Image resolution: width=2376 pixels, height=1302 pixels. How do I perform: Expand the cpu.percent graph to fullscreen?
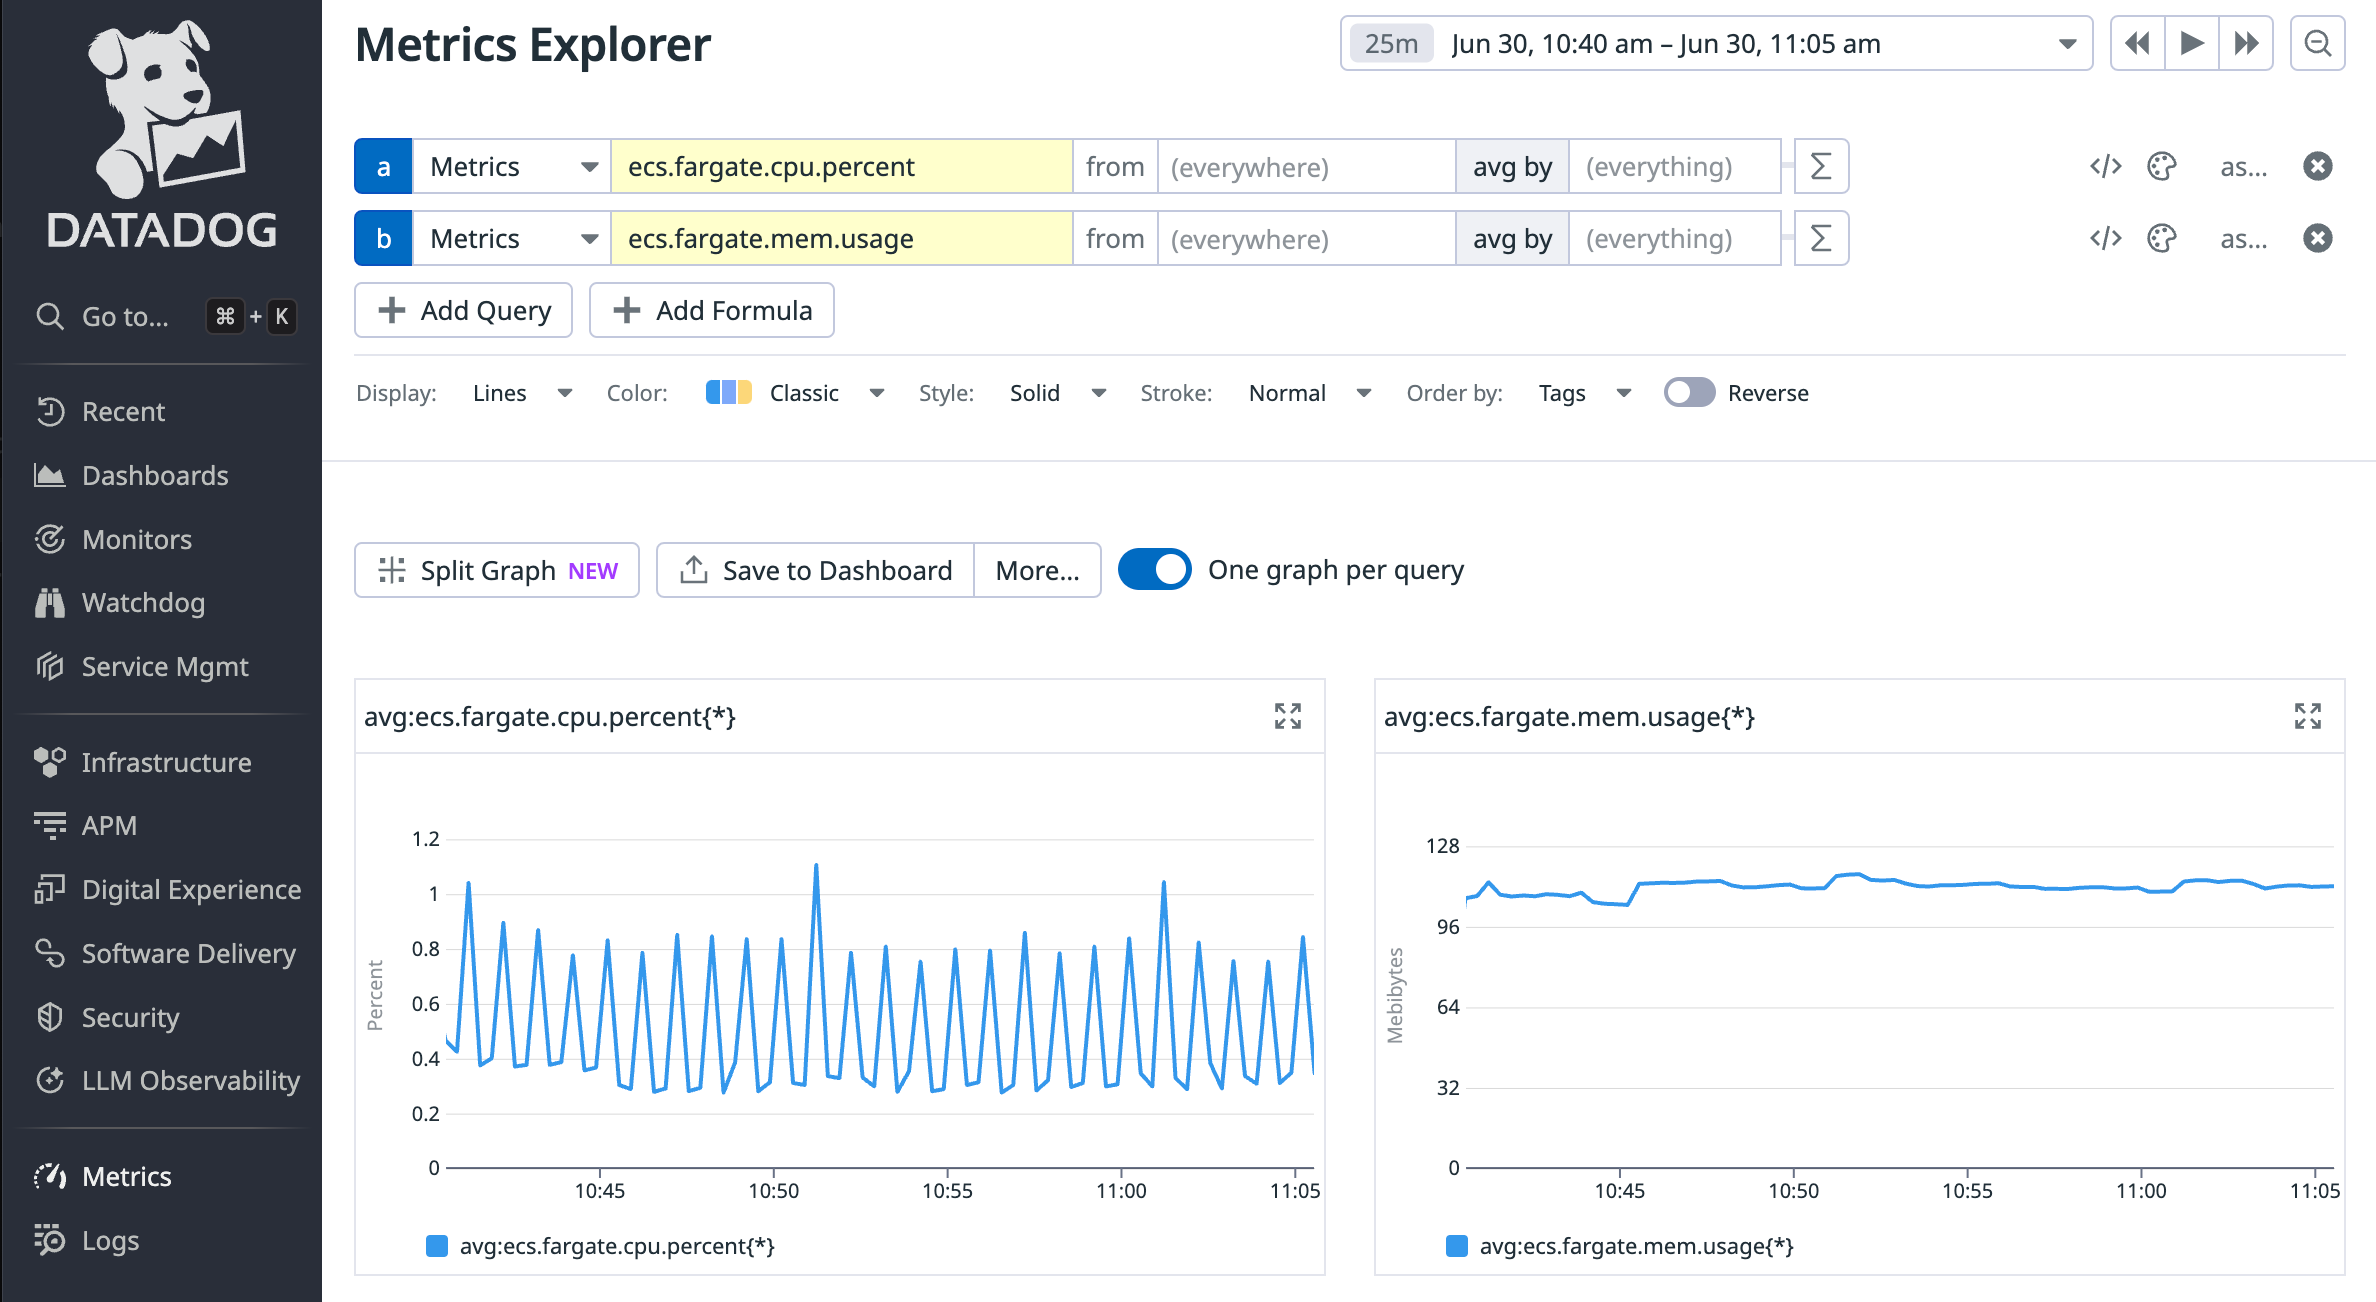tap(1287, 716)
